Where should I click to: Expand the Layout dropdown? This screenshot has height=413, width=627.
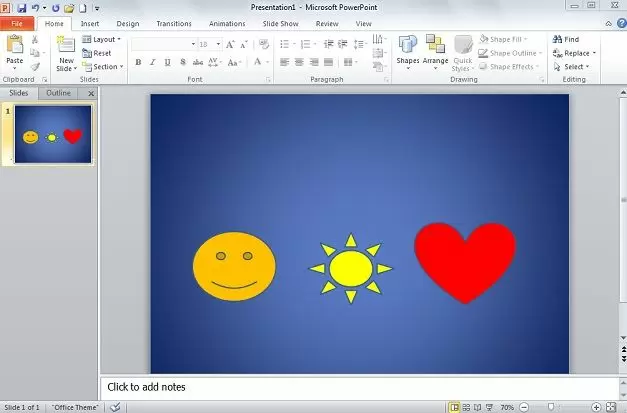(102, 39)
